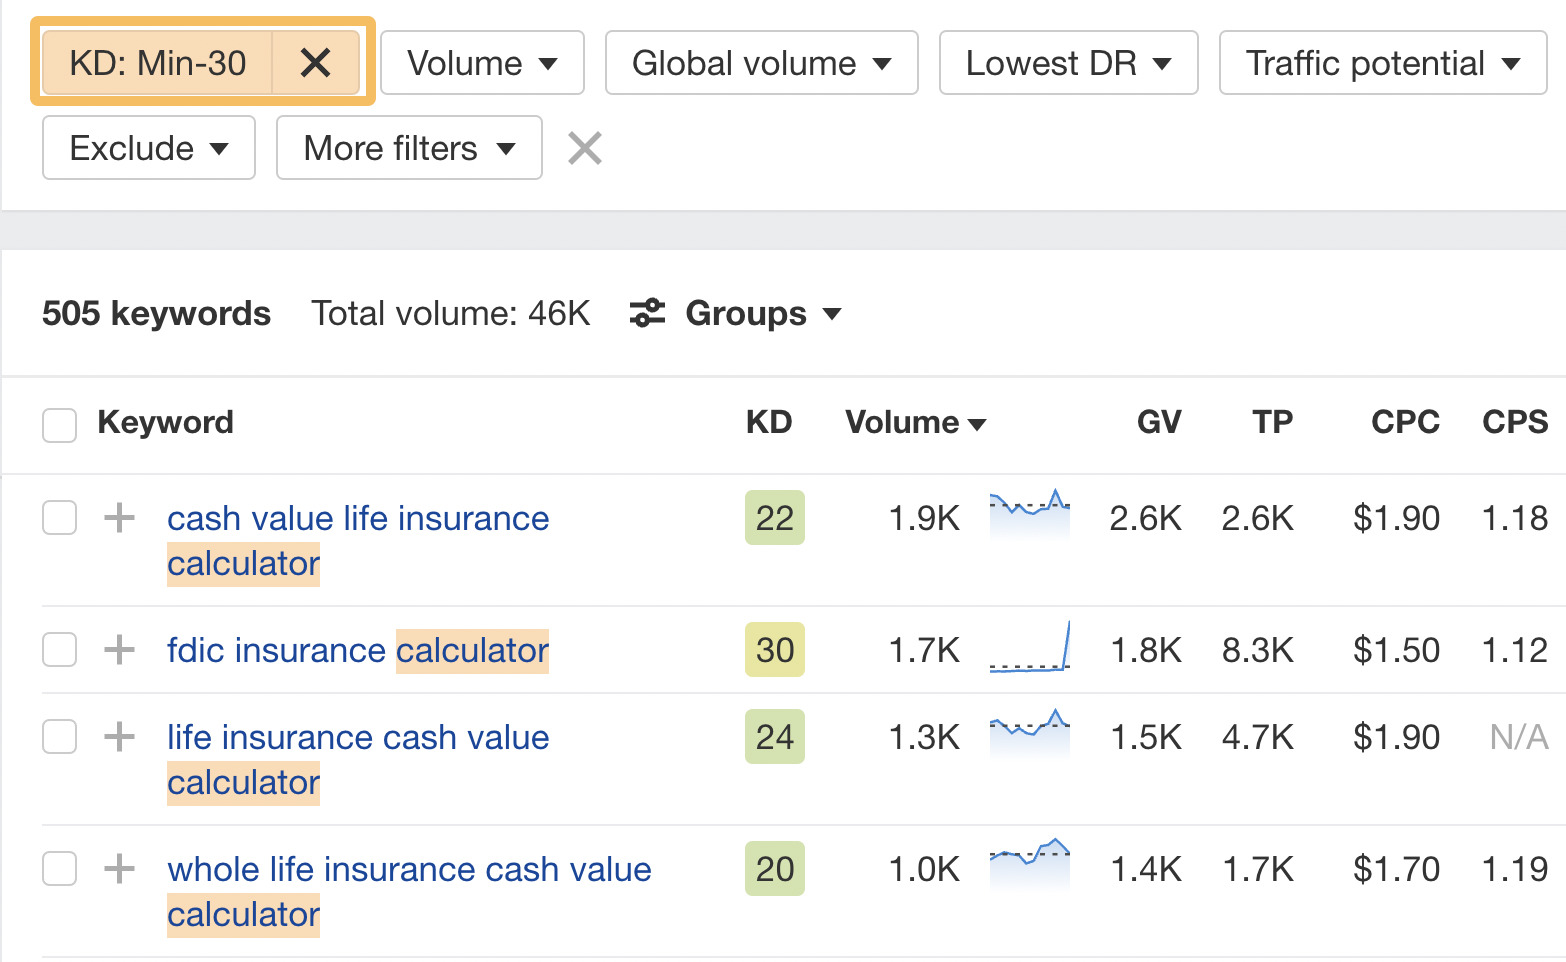Check the "cash value life insurance calculator" row
The height and width of the screenshot is (962, 1566).
[59, 518]
